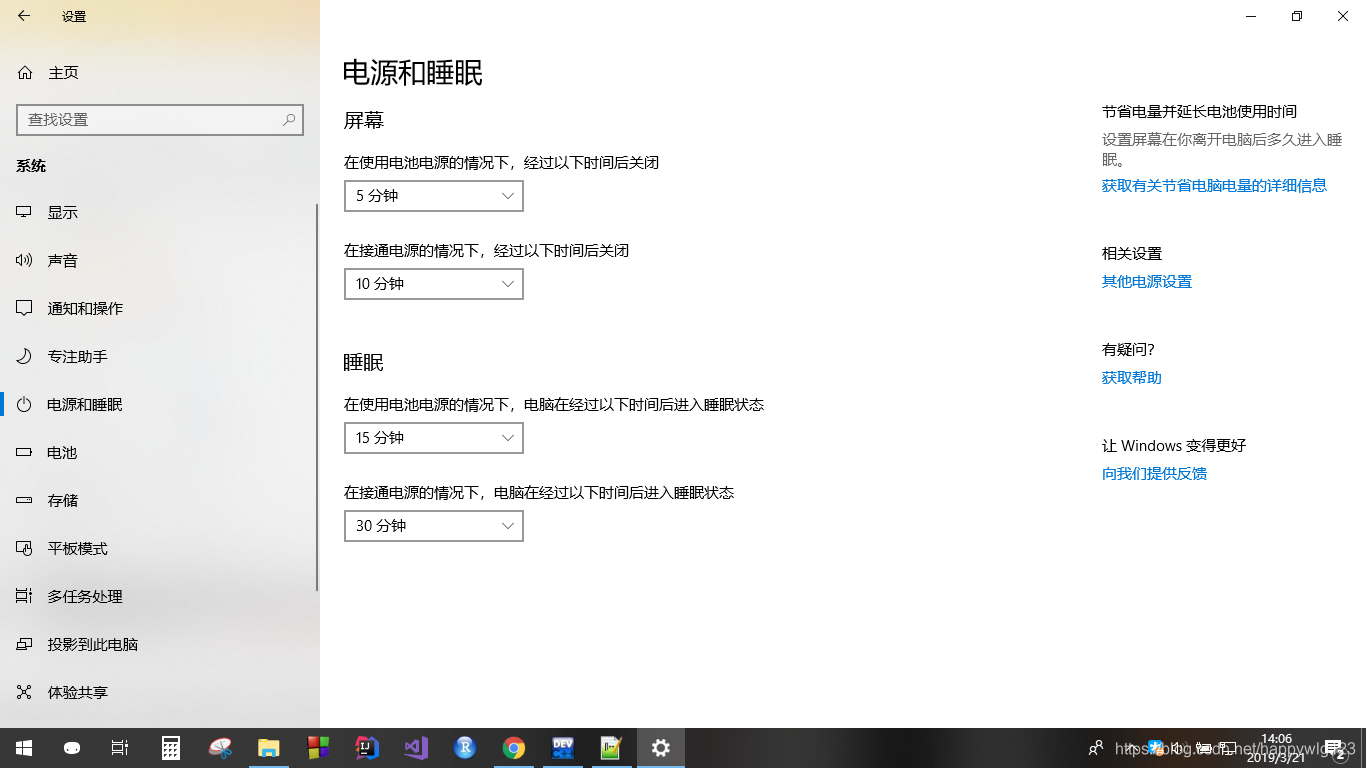Open the plugged-in screen timeout dropdown showing 10 minutes
1366x768 pixels.
coord(433,283)
